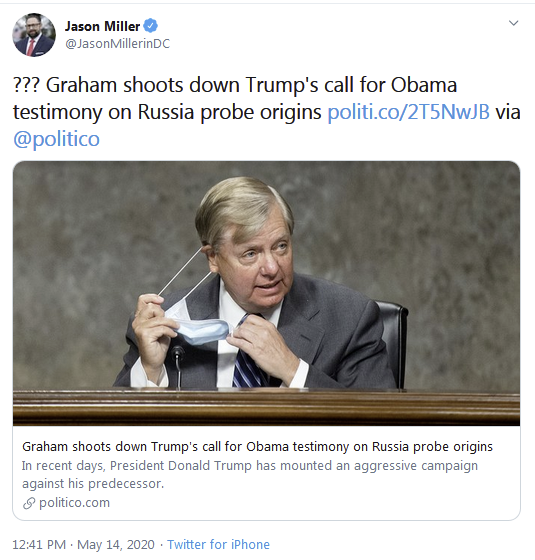Click the face mask in the article photo

point(199,326)
